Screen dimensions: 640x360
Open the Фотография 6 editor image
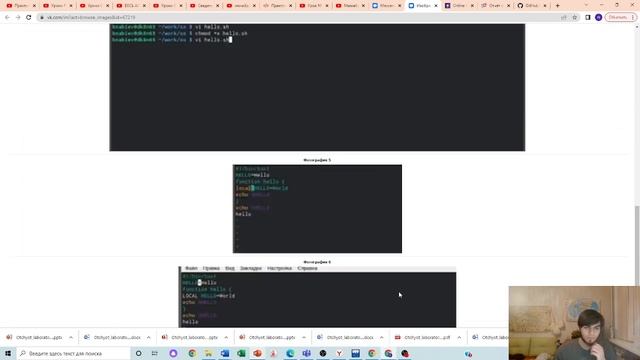pos(317,297)
